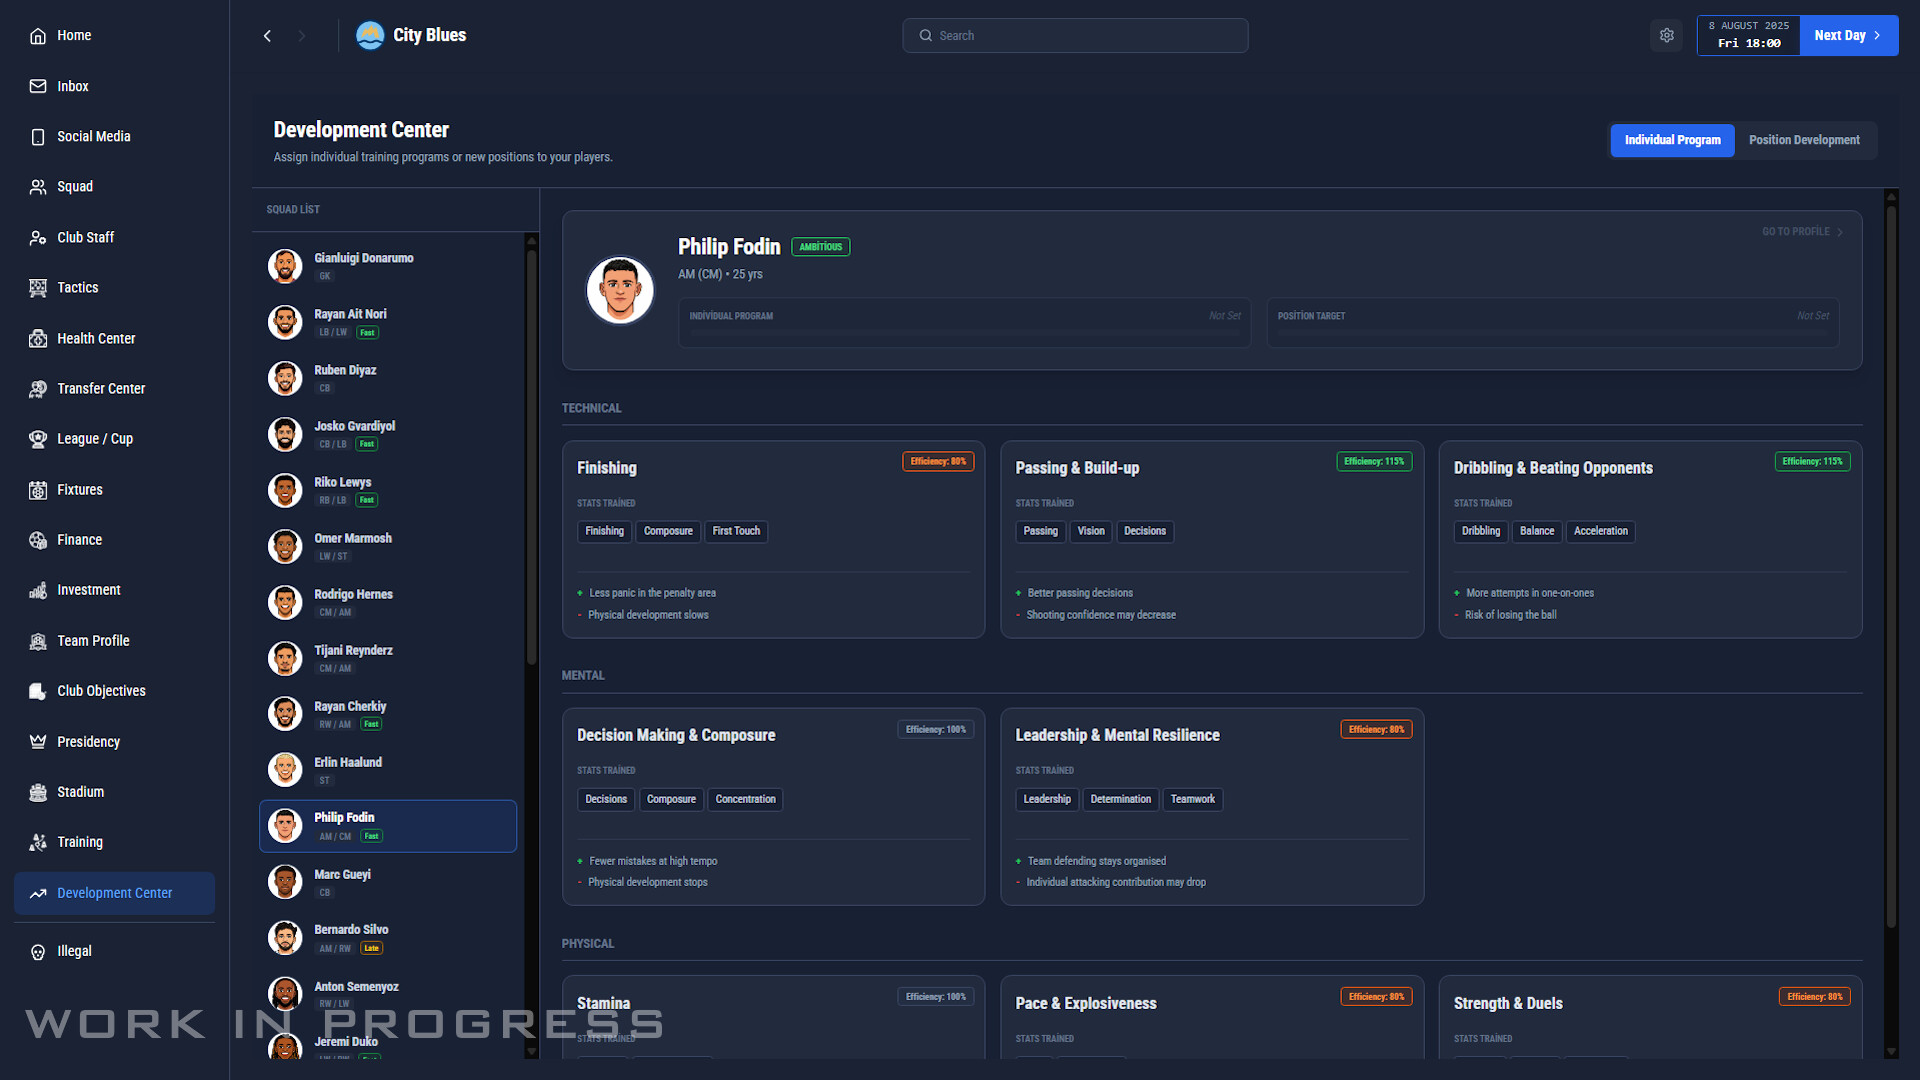The image size is (1920, 1080).
Task: Open the Inbox menu item
Action: point(72,86)
